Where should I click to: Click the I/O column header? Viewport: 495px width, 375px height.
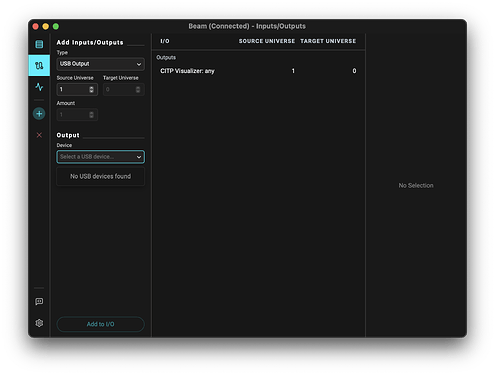[x=165, y=41]
